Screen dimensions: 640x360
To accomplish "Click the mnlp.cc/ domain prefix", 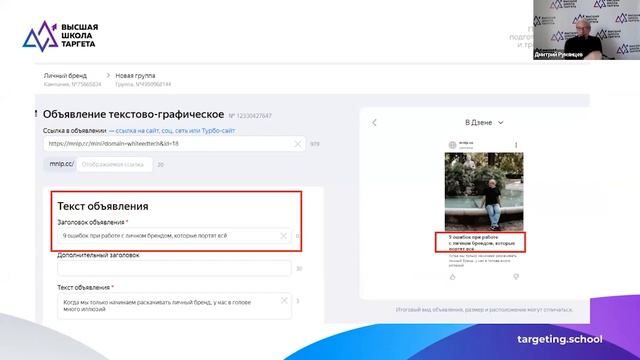I will [61, 164].
